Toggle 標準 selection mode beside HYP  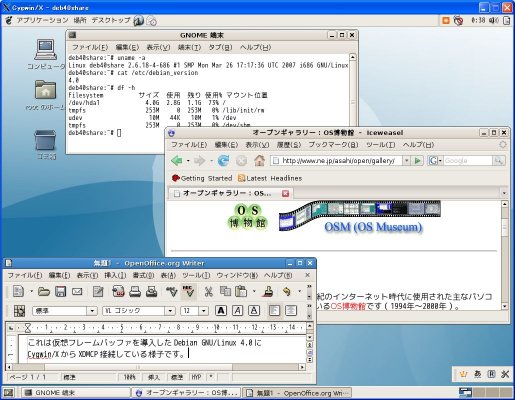tap(177, 377)
